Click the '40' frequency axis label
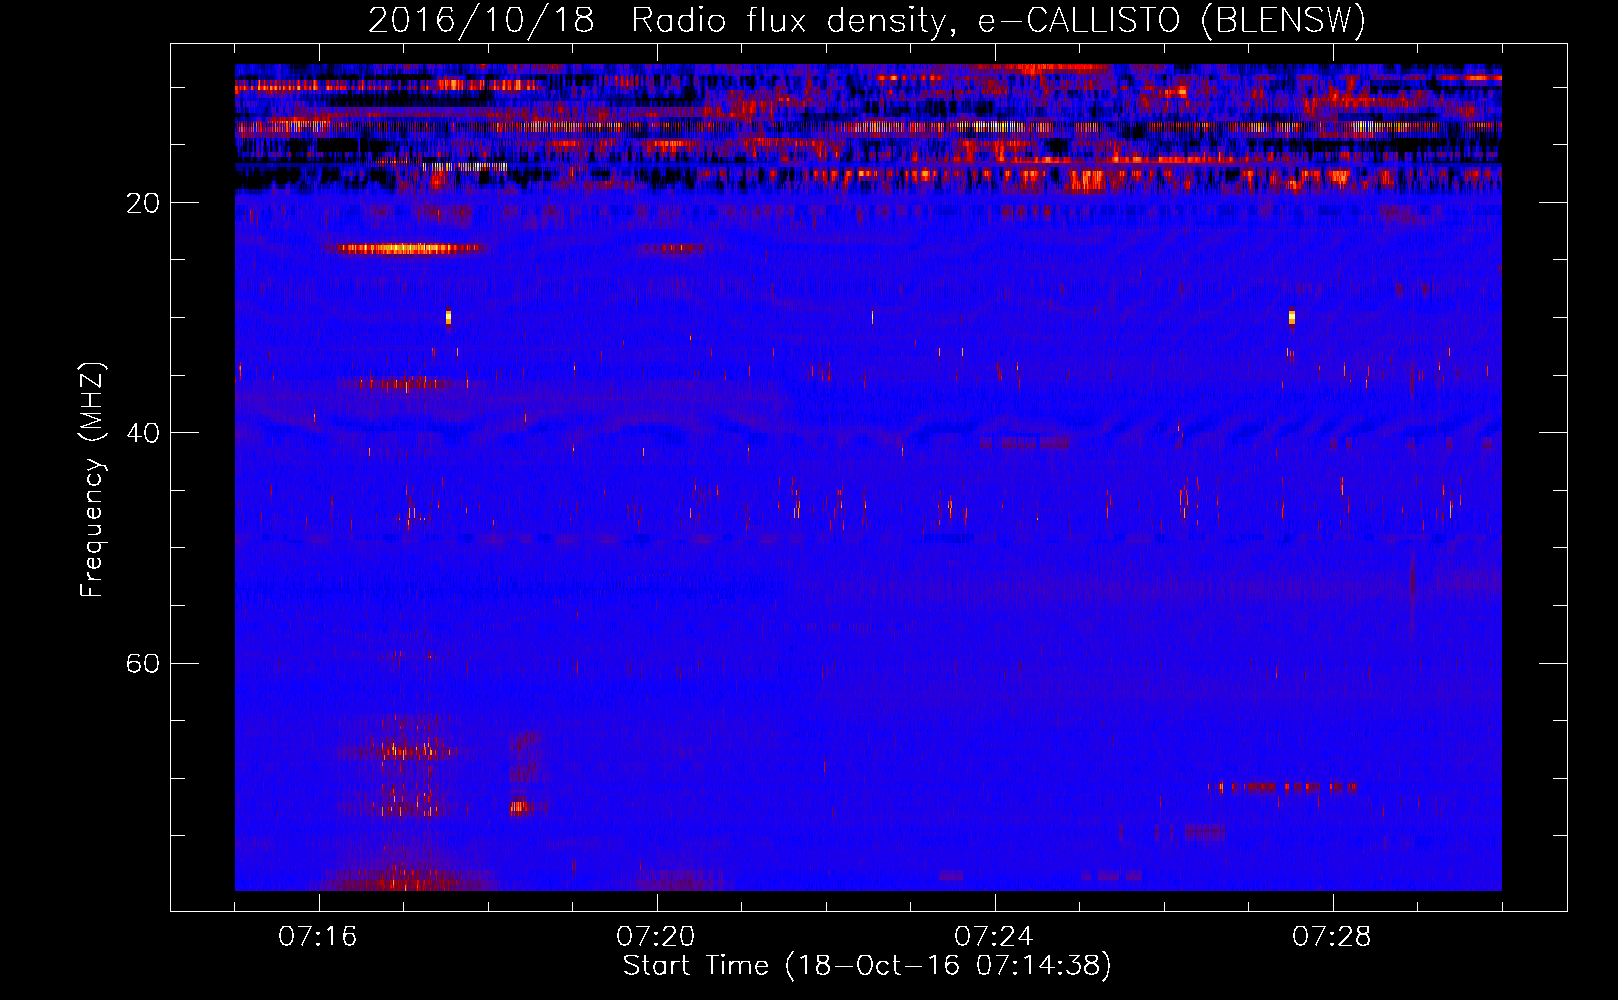The height and width of the screenshot is (1000, 1618). pyautogui.click(x=143, y=434)
